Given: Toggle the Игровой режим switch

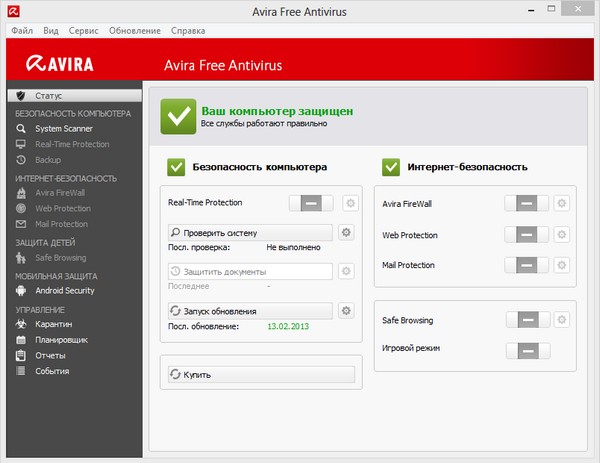Looking at the screenshot, I should click(x=526, y=350).
